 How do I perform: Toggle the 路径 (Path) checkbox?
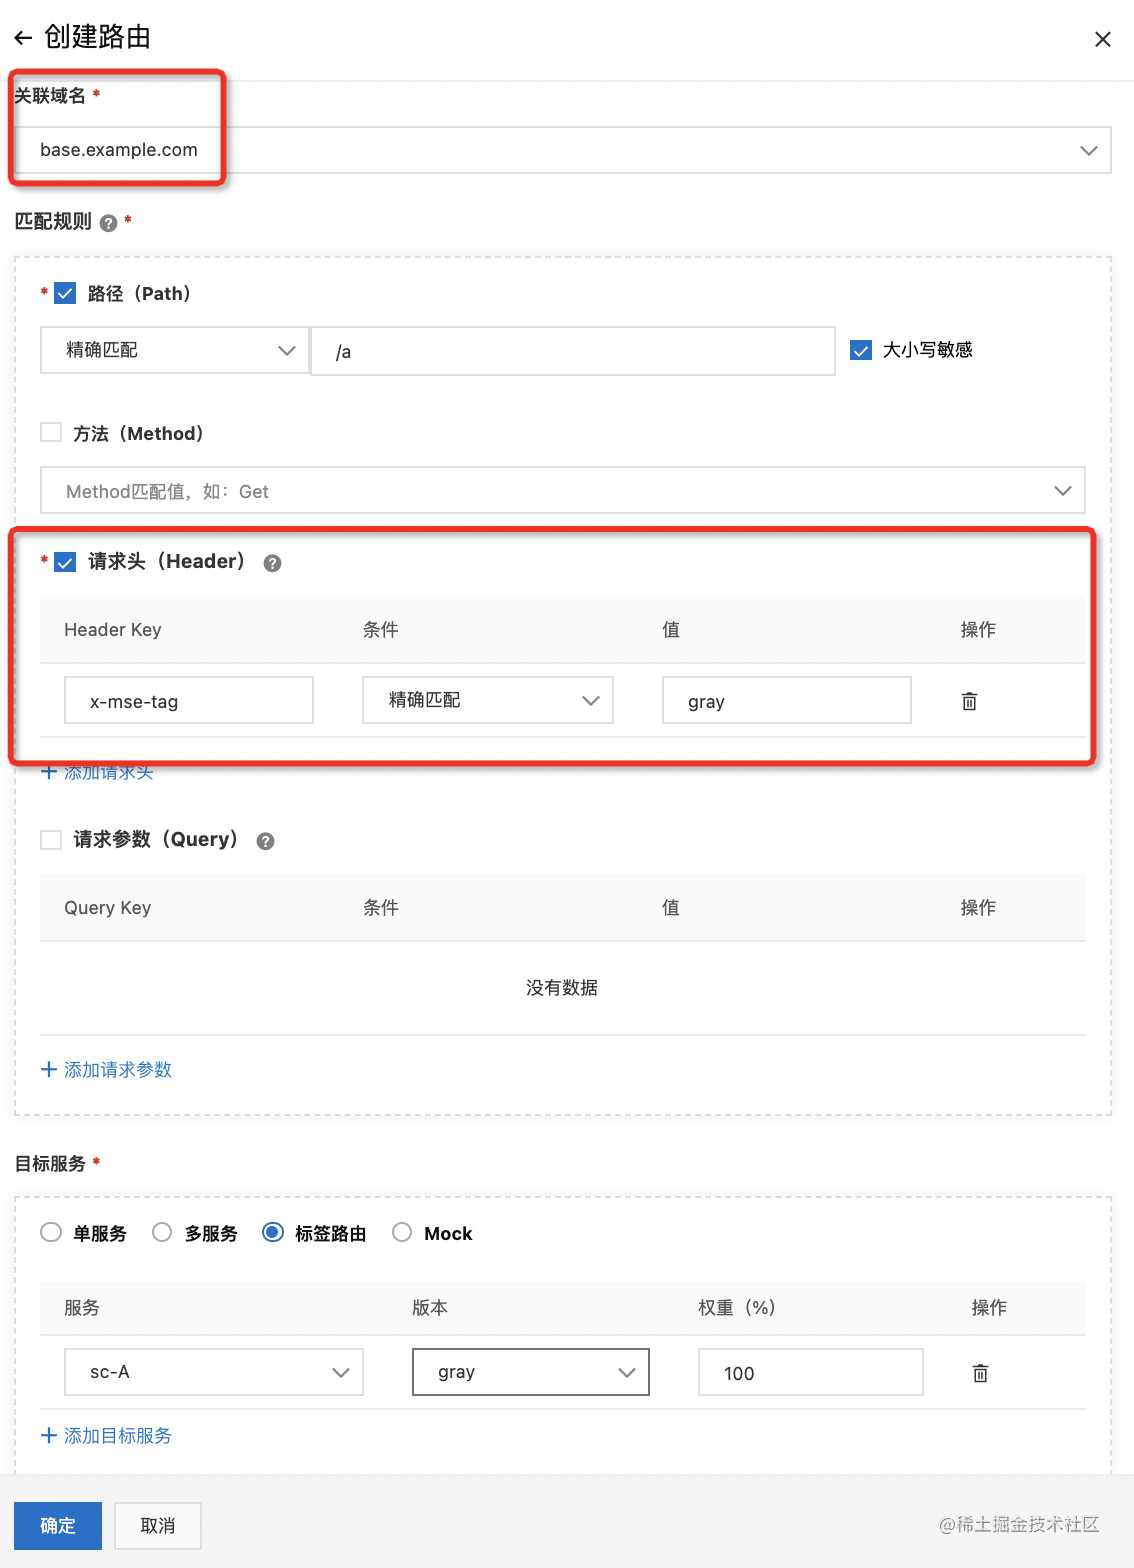[x=65, y=293]
